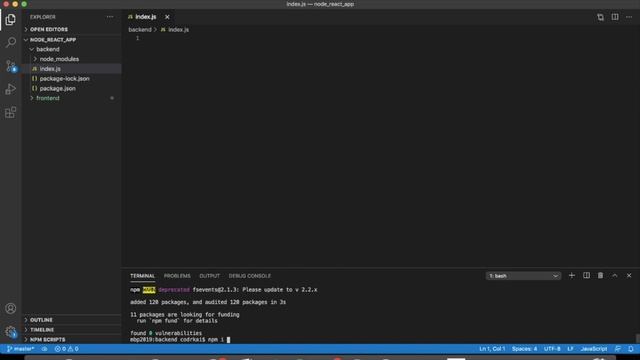Switch to the Problems panel tab
The image size is (640, 360).
click(177, 276)
